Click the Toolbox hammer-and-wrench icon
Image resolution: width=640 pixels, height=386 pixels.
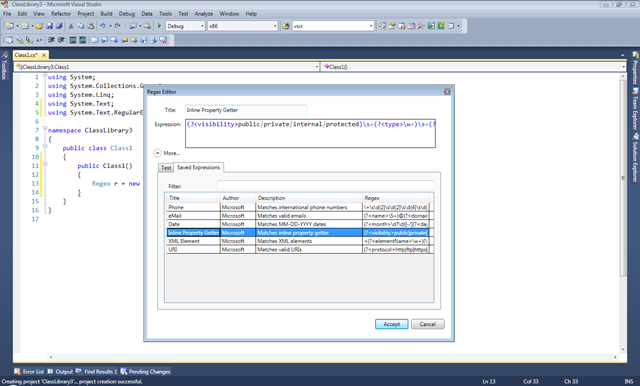coord(421,26)
